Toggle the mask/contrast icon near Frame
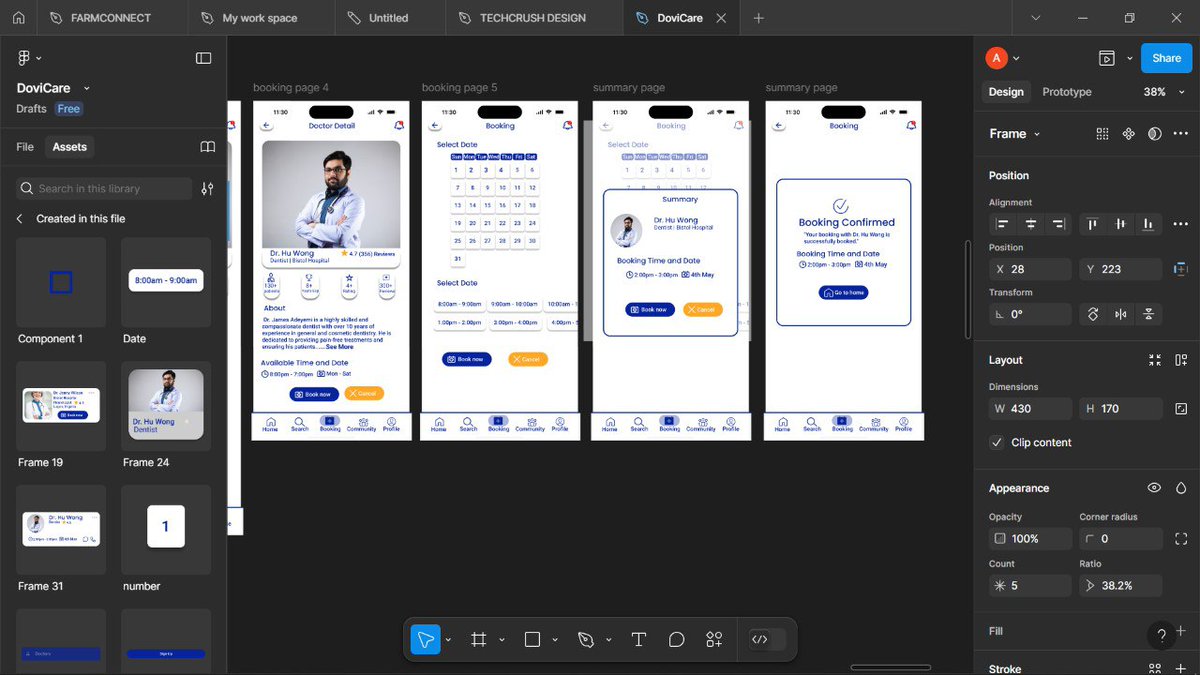 click(1155, 134)
